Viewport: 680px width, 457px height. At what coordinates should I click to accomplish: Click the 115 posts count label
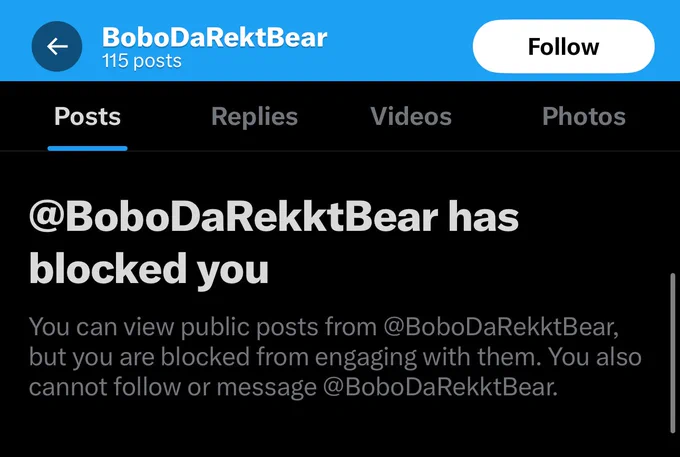(142, 61)
